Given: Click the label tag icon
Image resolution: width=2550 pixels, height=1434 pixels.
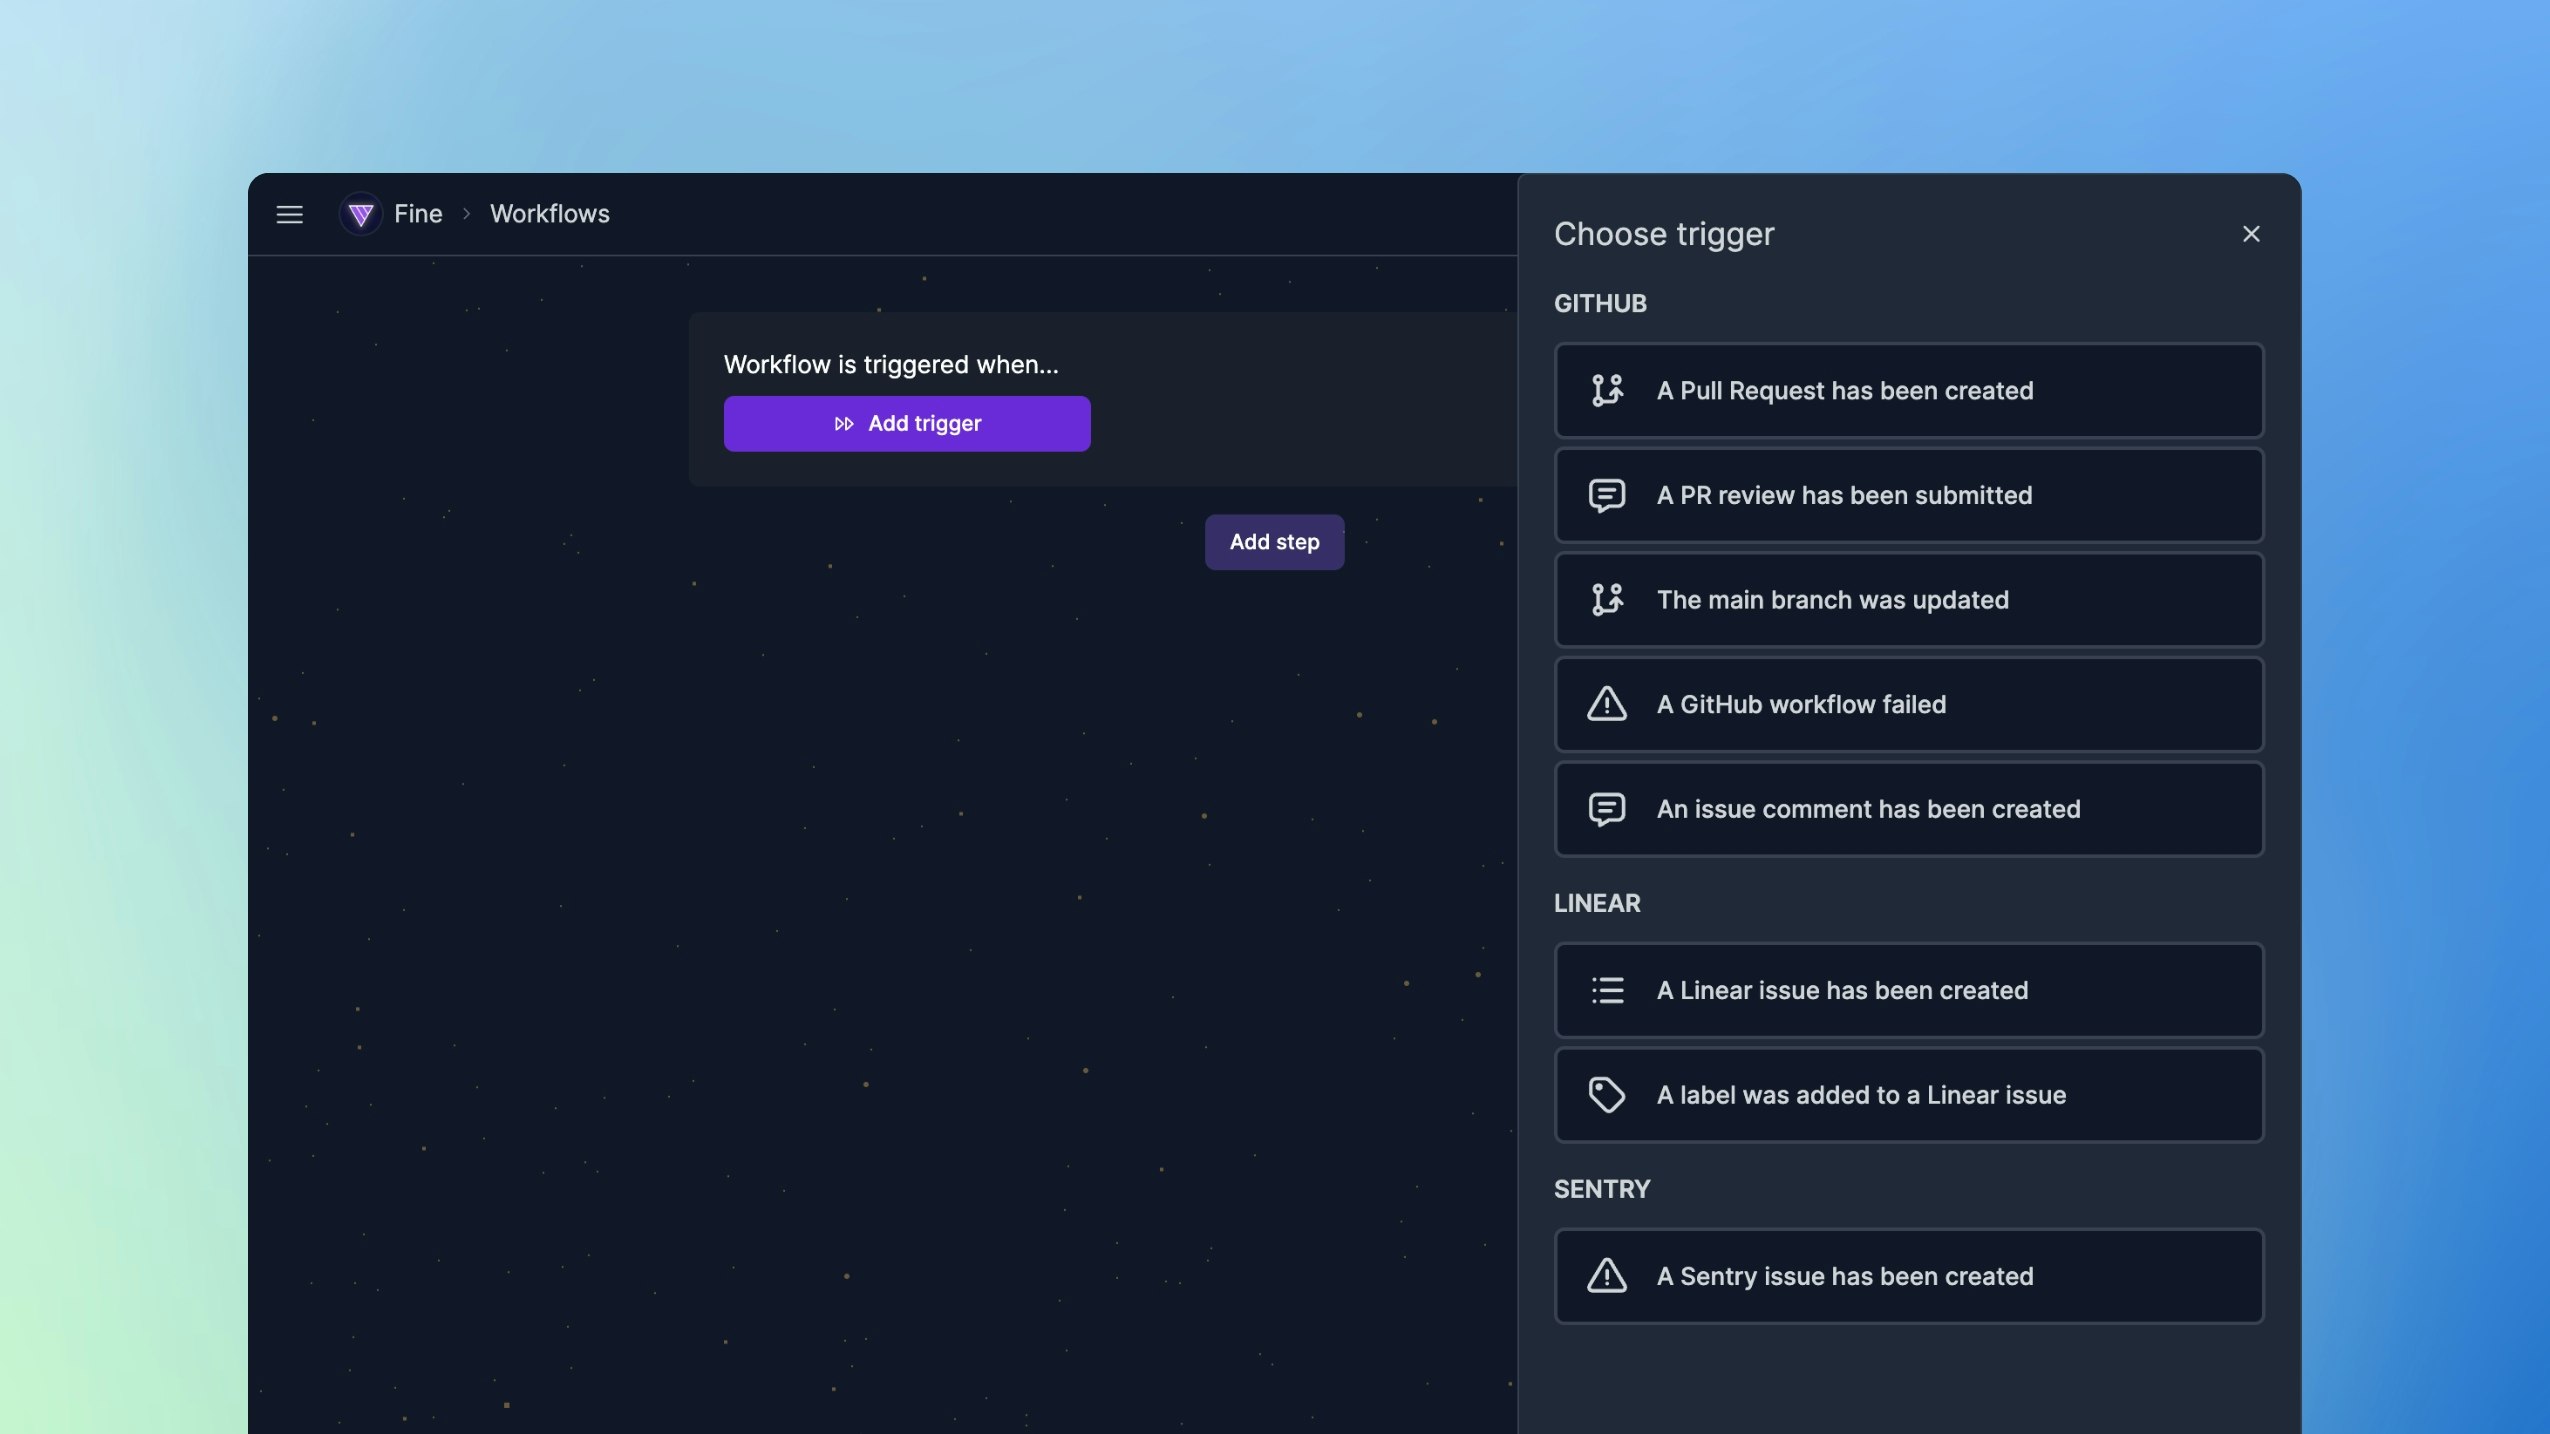Looking at the screenshot, I should 1607,1095.
